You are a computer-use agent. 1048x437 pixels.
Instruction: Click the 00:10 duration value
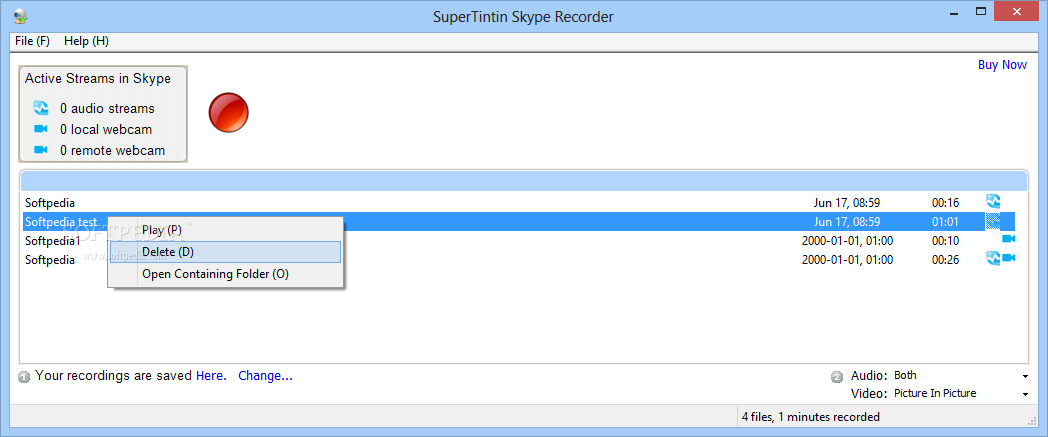pos(946,241)
